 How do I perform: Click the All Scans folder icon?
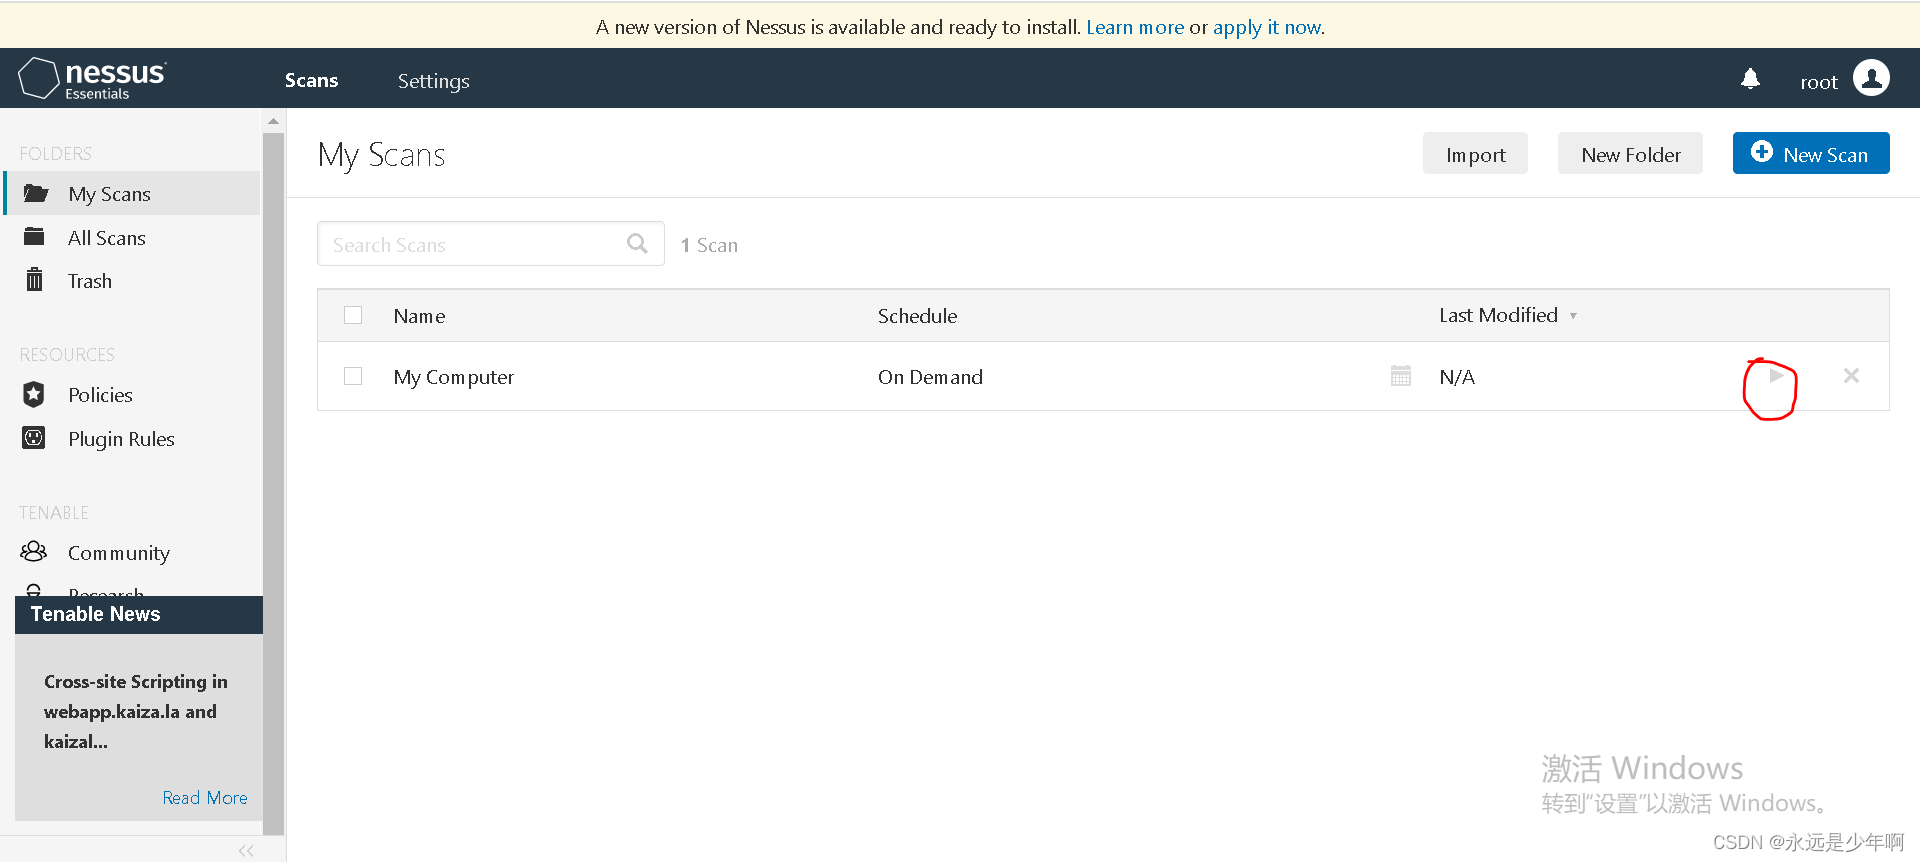[x=34, y=237]
